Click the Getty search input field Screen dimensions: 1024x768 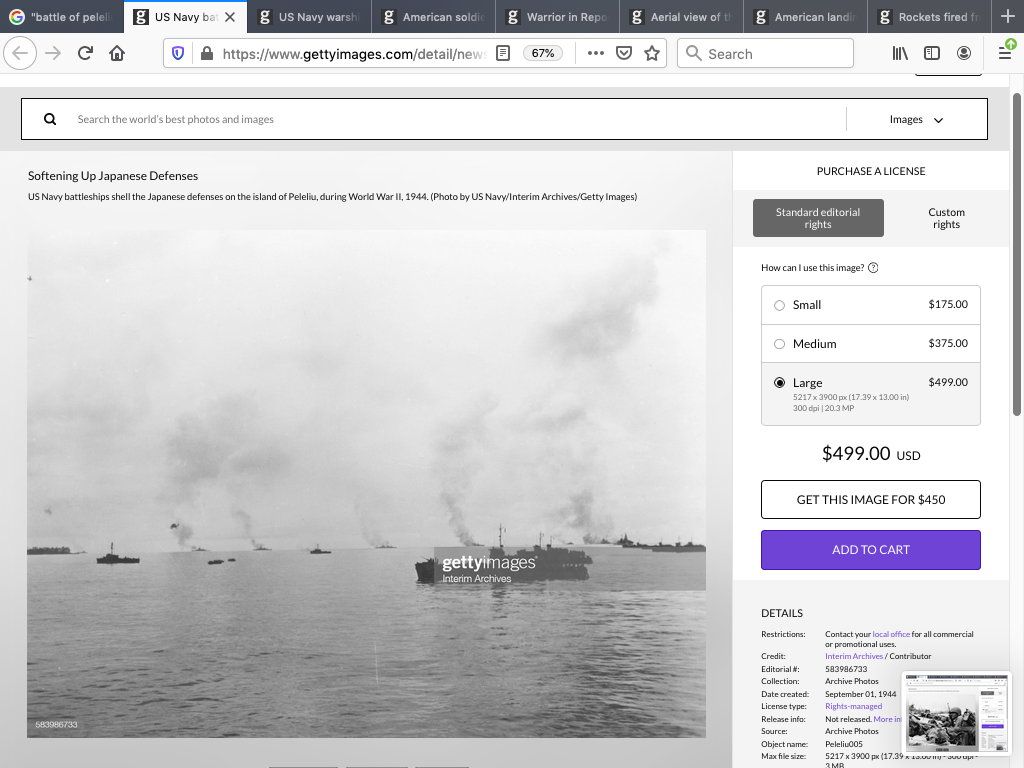point(450,120)
